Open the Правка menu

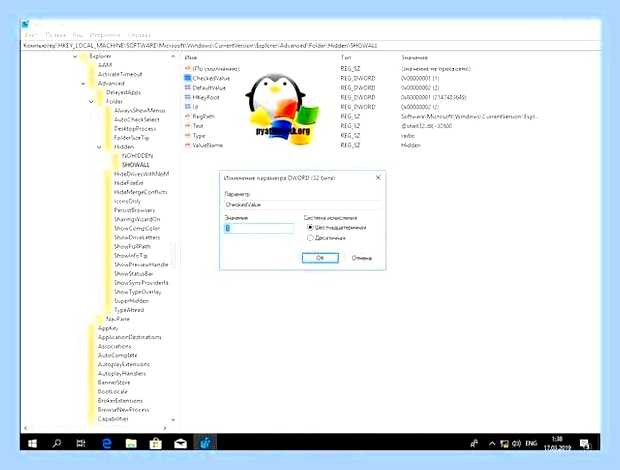(x=55, y=35)
